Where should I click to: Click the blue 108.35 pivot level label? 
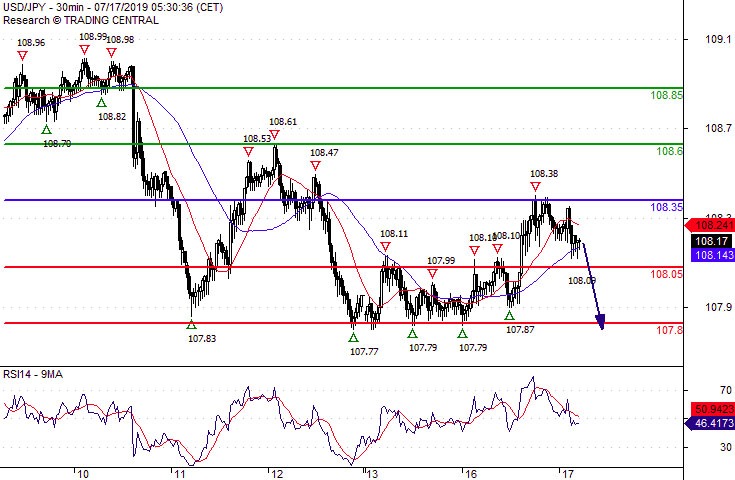[666, 207]
